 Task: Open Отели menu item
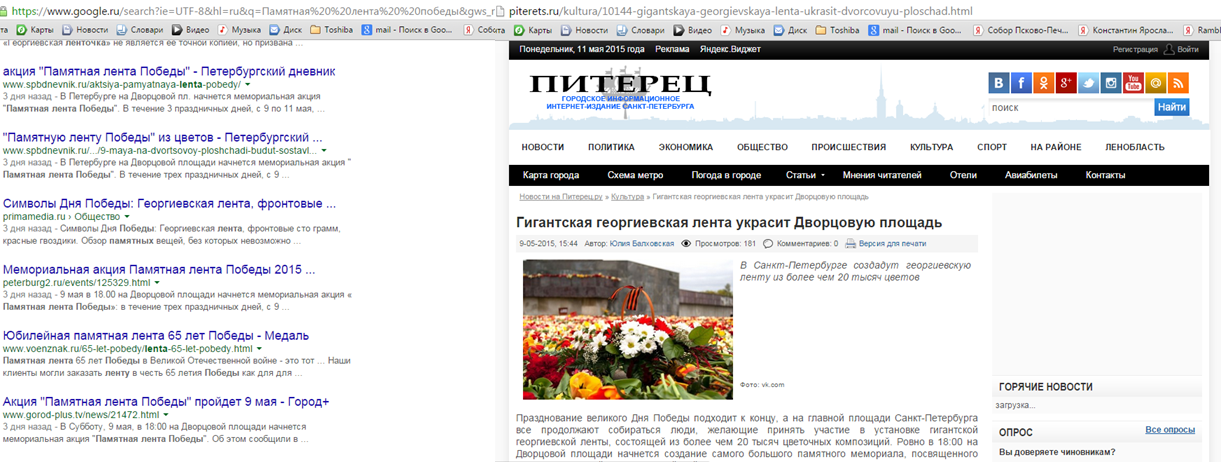[963, 175]
